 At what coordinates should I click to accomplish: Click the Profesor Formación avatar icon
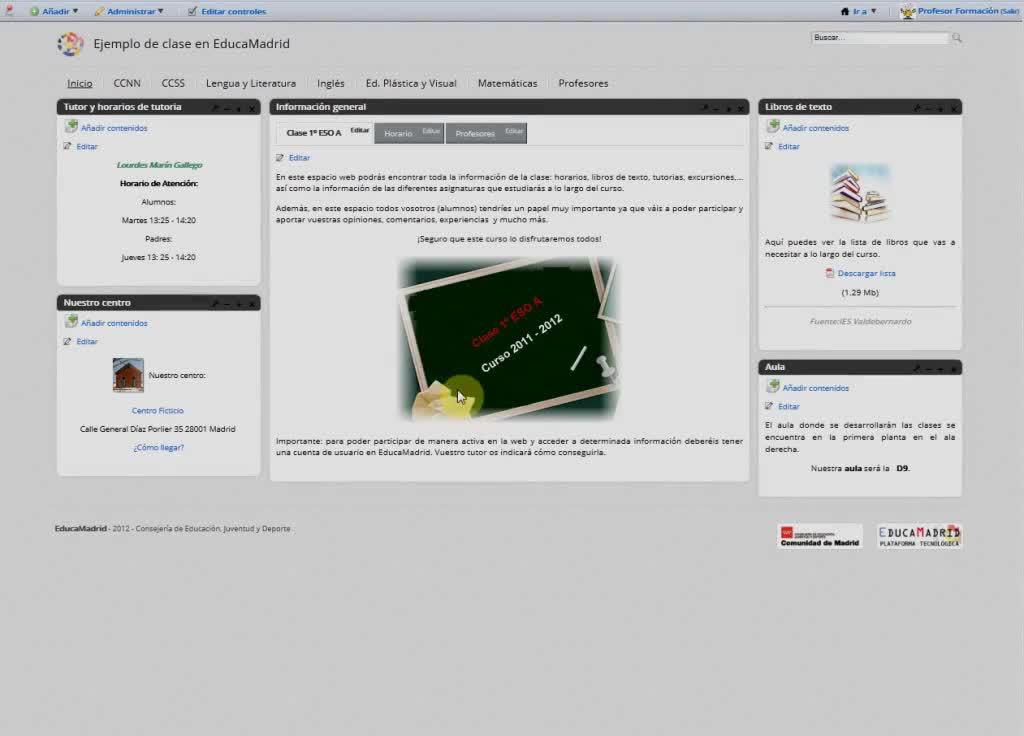(907, 11)
